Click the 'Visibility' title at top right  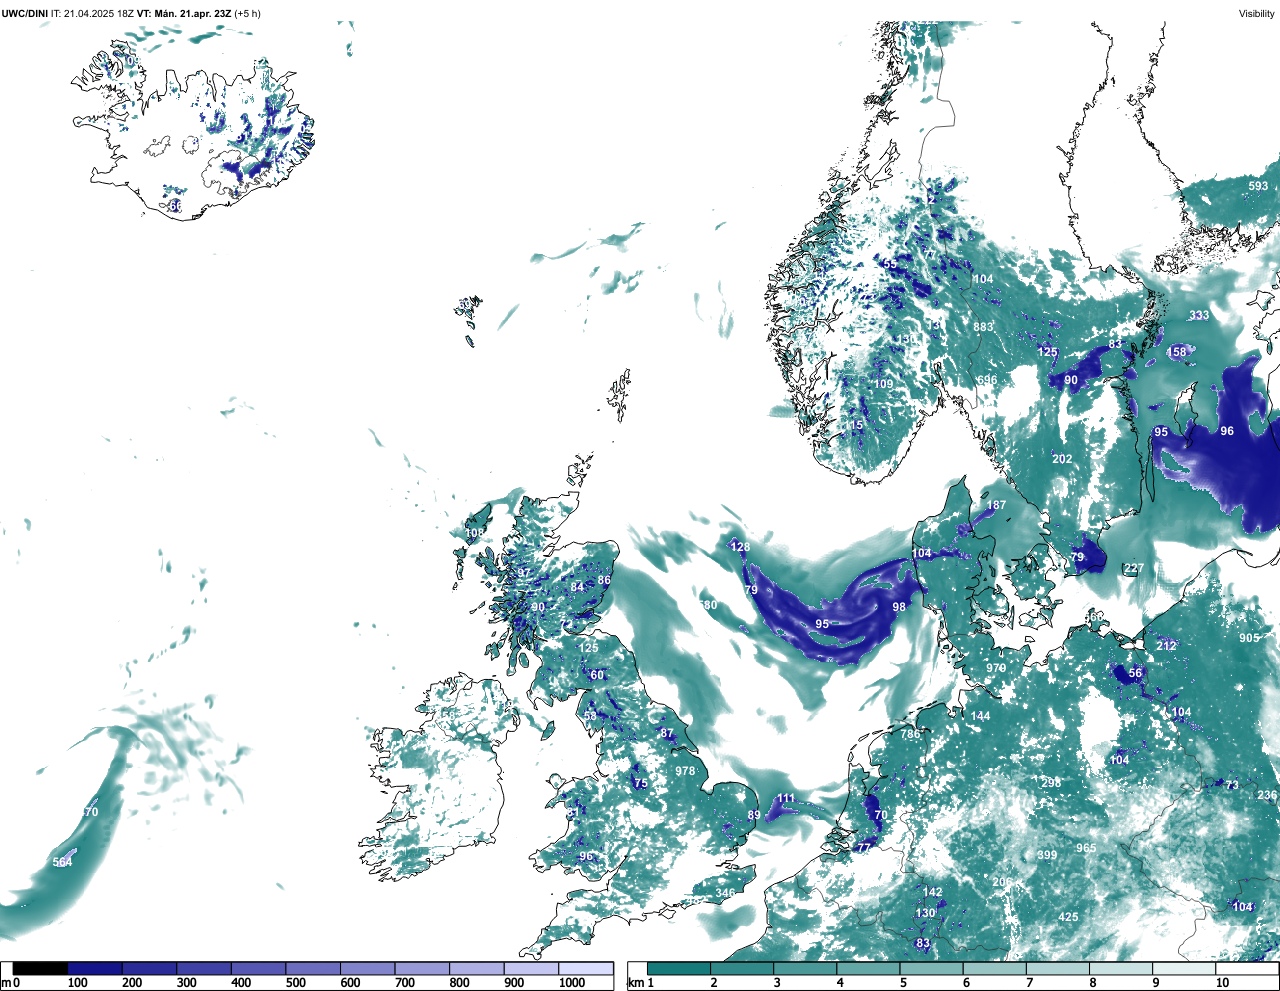coord(1257,14)
